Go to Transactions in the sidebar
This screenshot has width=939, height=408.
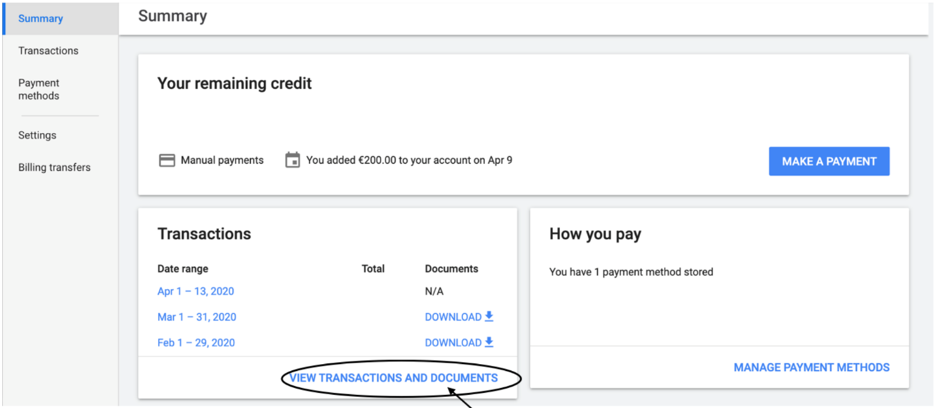(48, 51)
